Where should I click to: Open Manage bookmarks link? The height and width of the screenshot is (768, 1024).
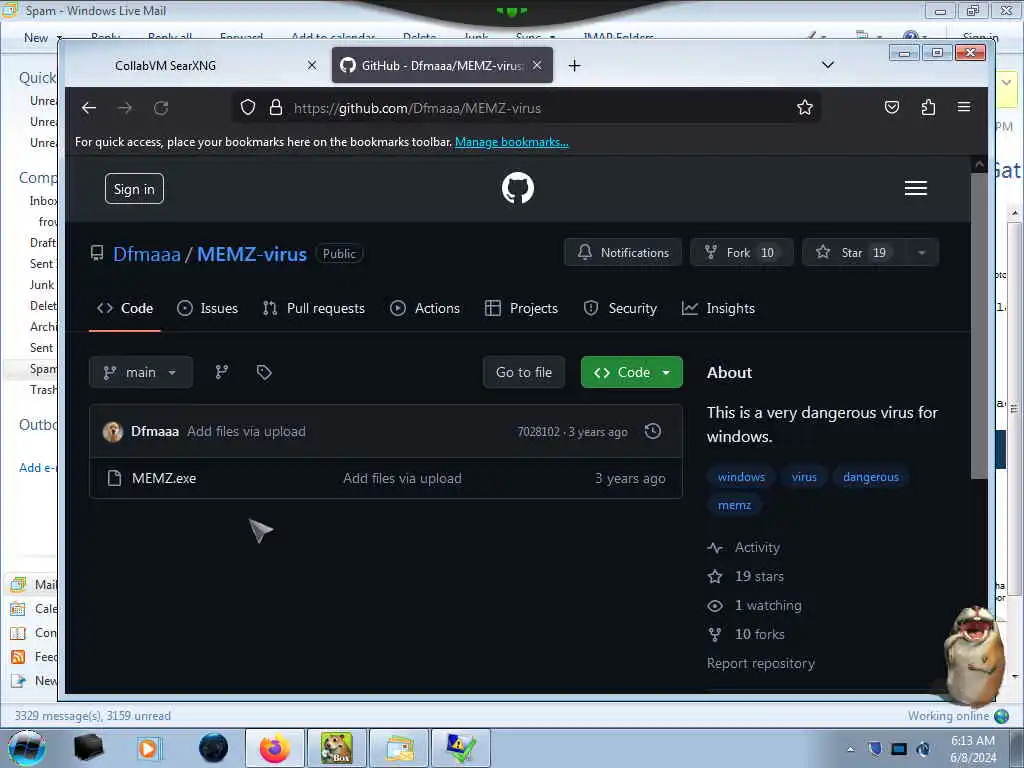511,142
